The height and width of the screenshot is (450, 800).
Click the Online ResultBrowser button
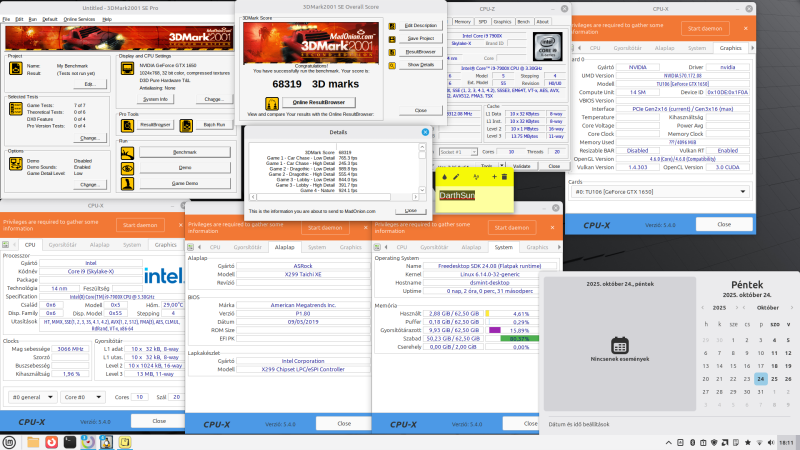[x=319, y=103]
